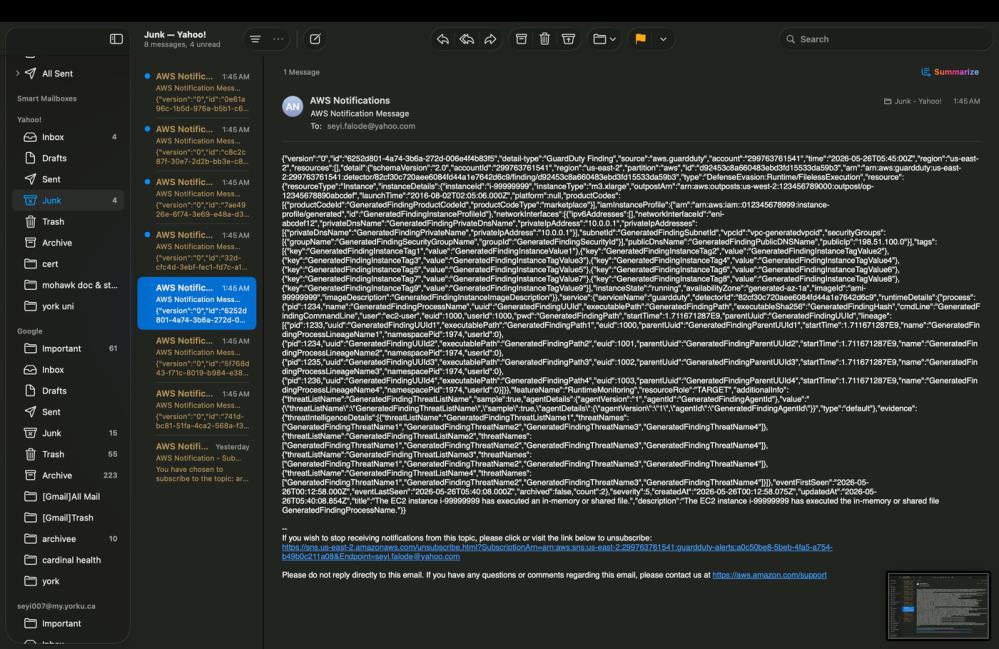Open All Sent mailbox
999x649 pixels.
57,73
